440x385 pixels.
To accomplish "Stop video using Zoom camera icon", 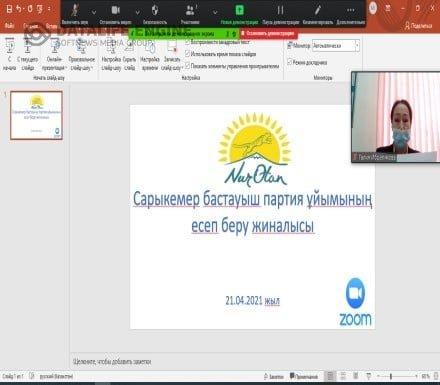I will 115,13.
